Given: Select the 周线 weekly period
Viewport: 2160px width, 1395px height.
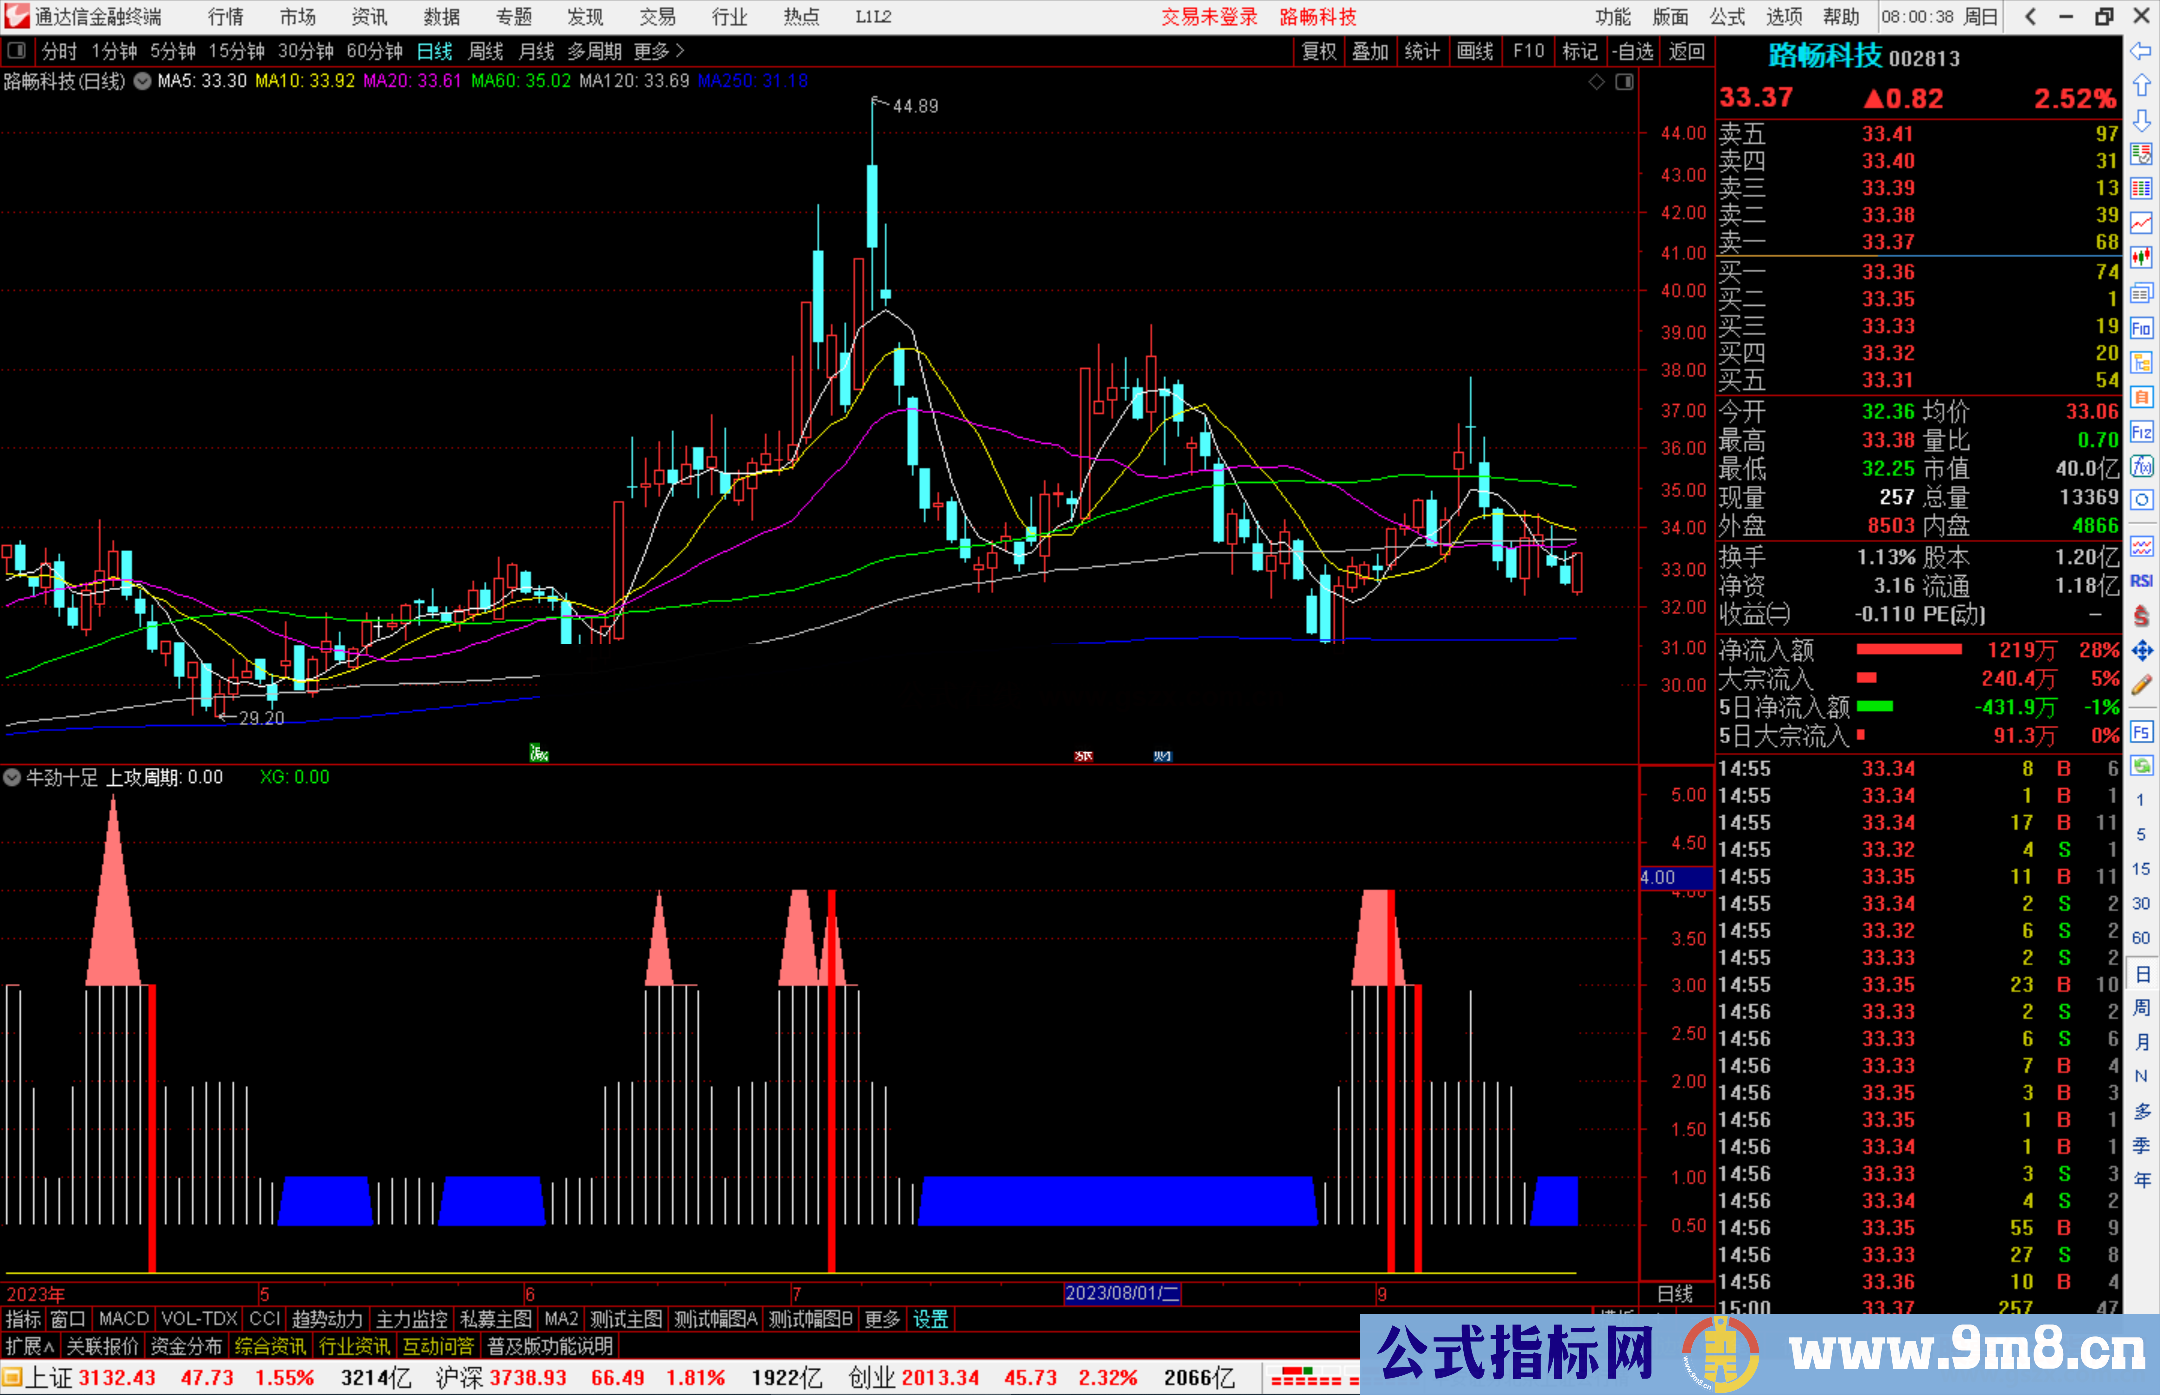Looking at the screenshot, I should click(486, 51).
